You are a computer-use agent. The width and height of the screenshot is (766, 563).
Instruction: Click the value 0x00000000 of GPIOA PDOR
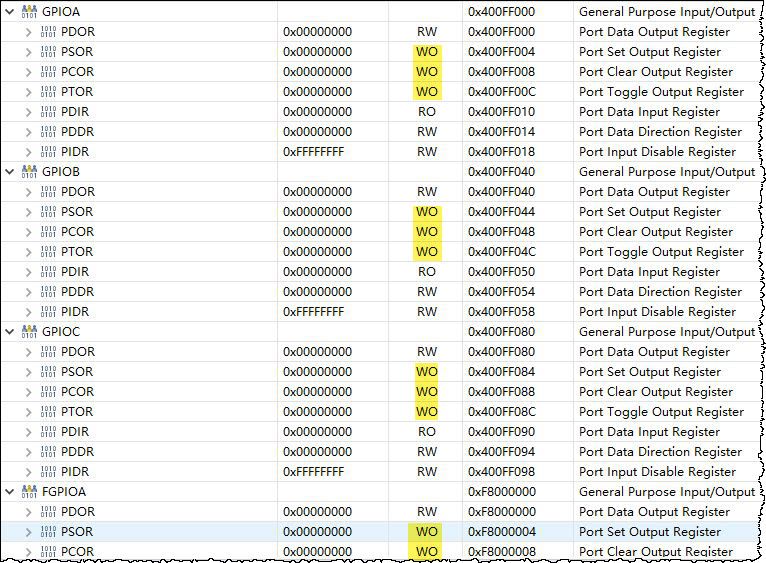pyautogui.click(x=318, y=32)
